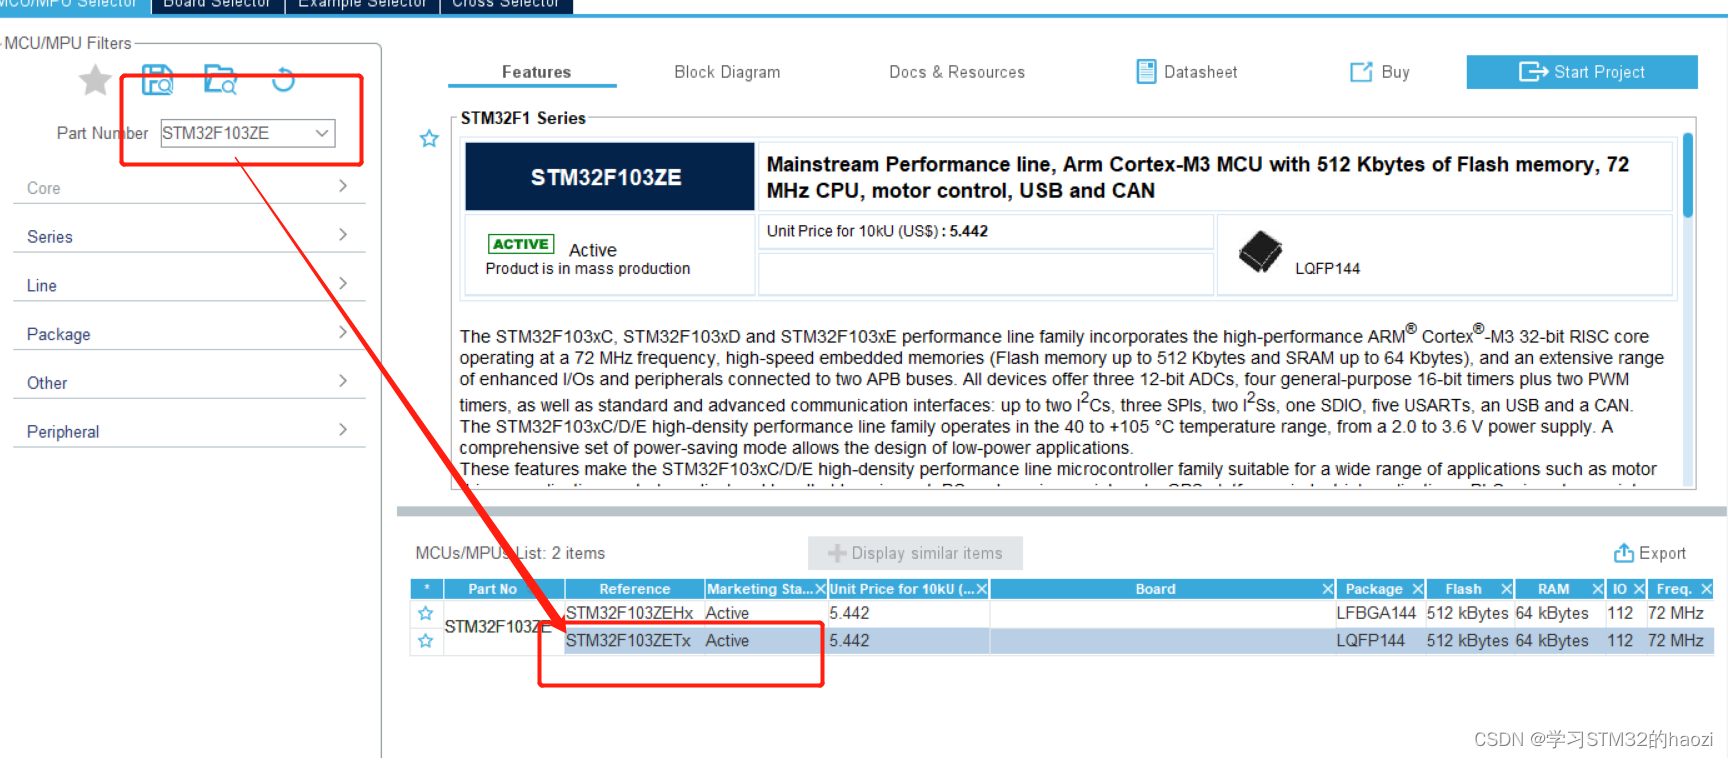The image size is (1728, 758).
Task: Close the Package column
Action: tap(1418, 589)
